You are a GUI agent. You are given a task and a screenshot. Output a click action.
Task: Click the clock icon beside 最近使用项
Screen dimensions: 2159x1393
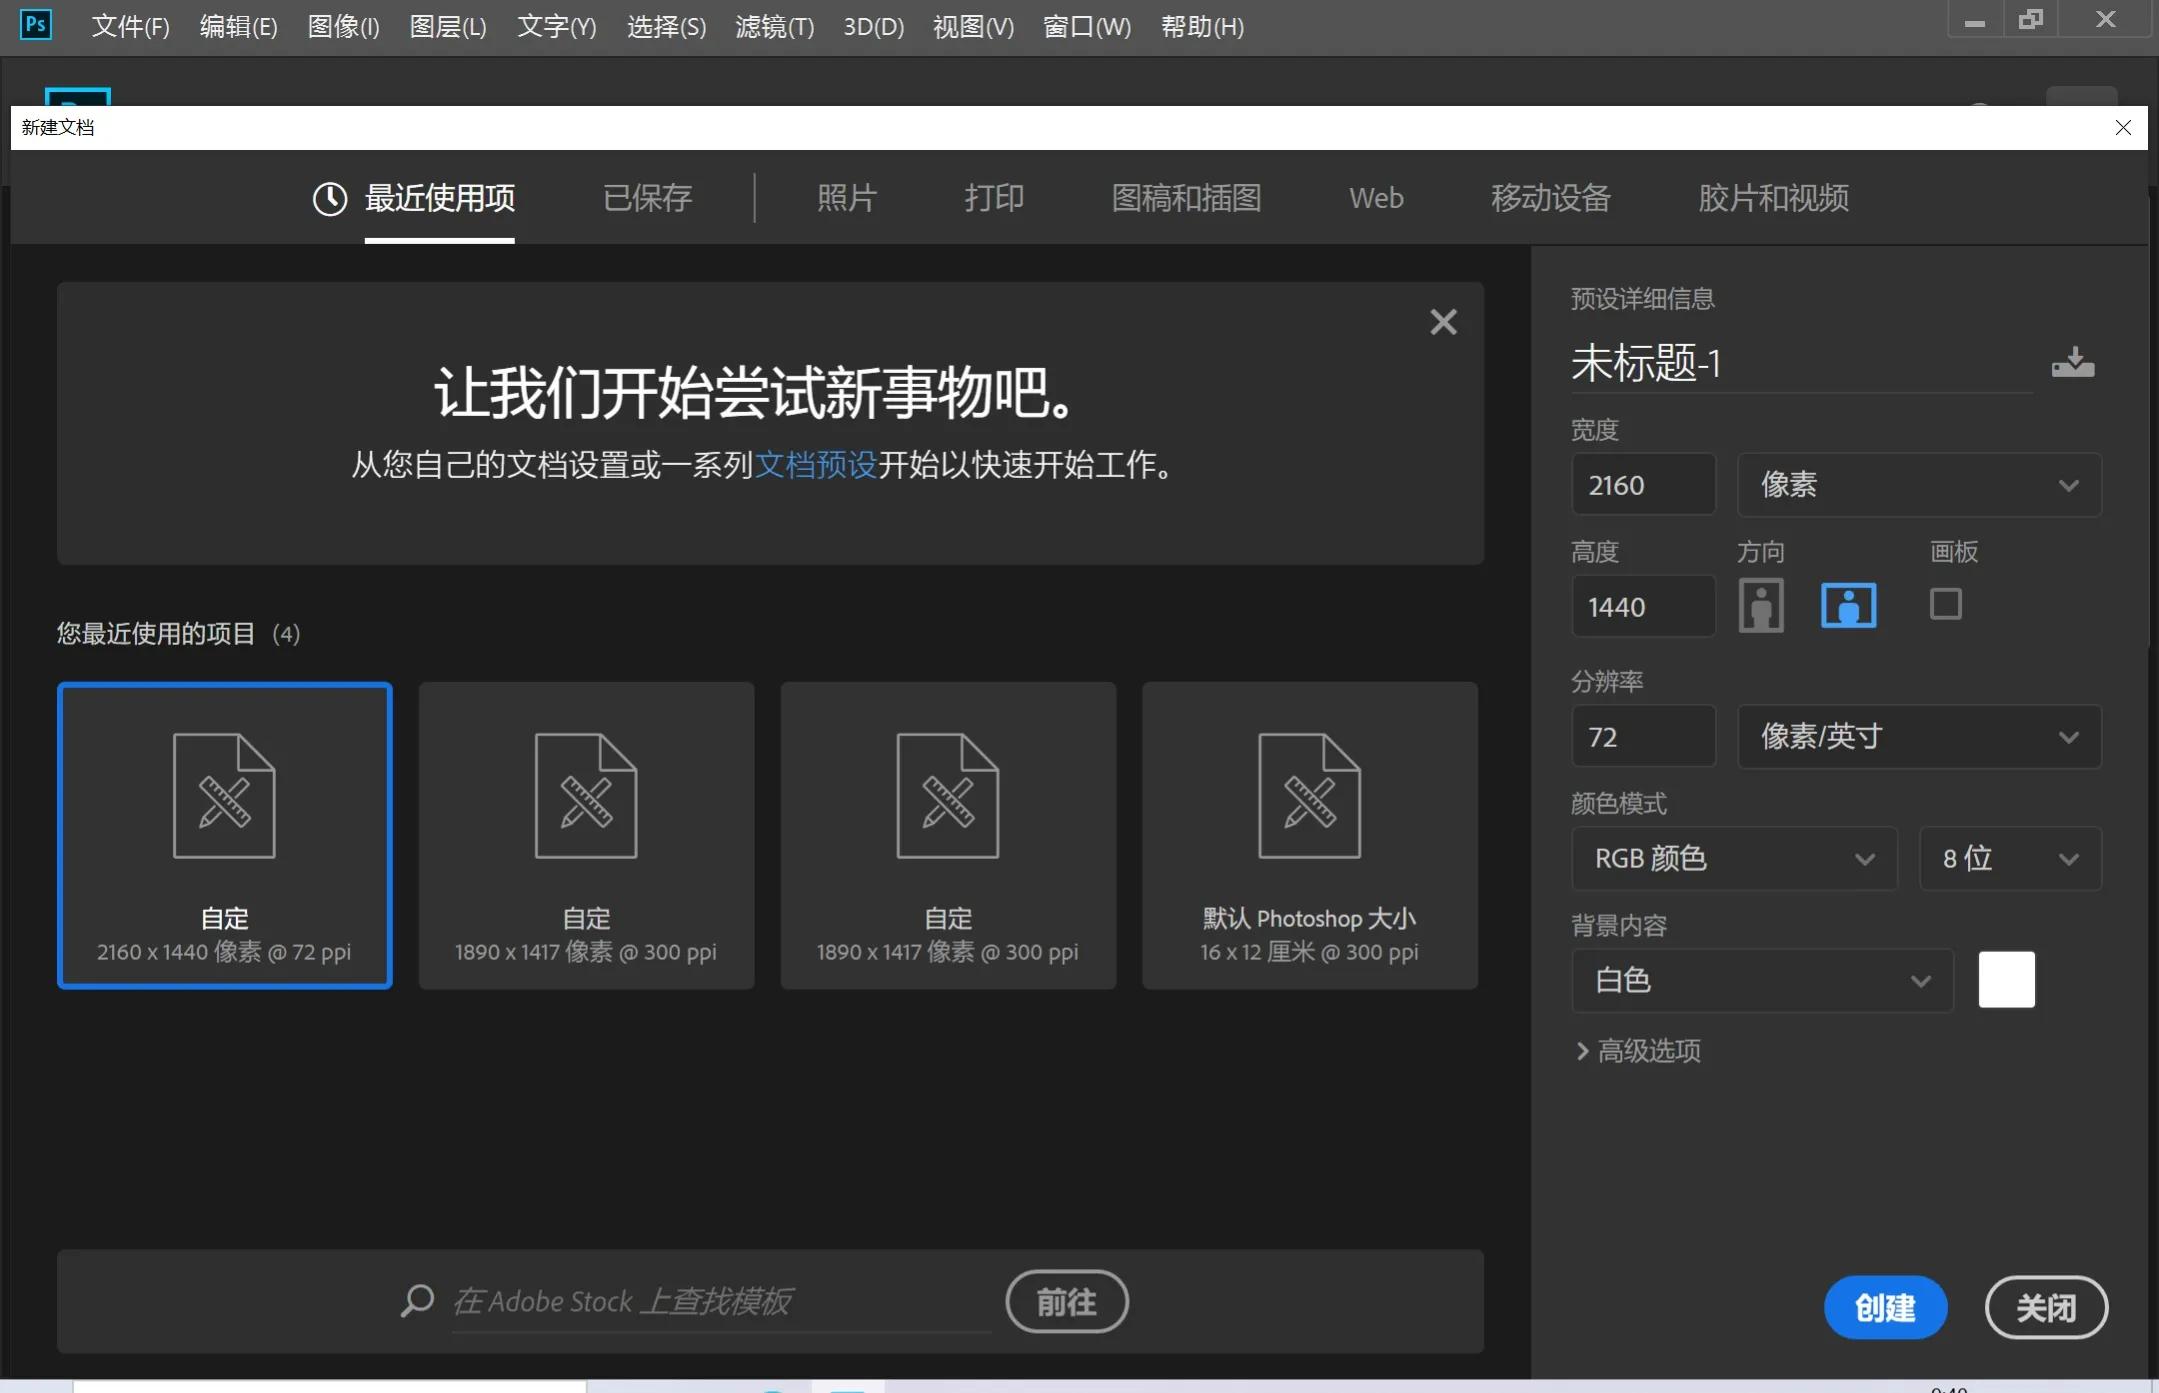tap(330, 198)
